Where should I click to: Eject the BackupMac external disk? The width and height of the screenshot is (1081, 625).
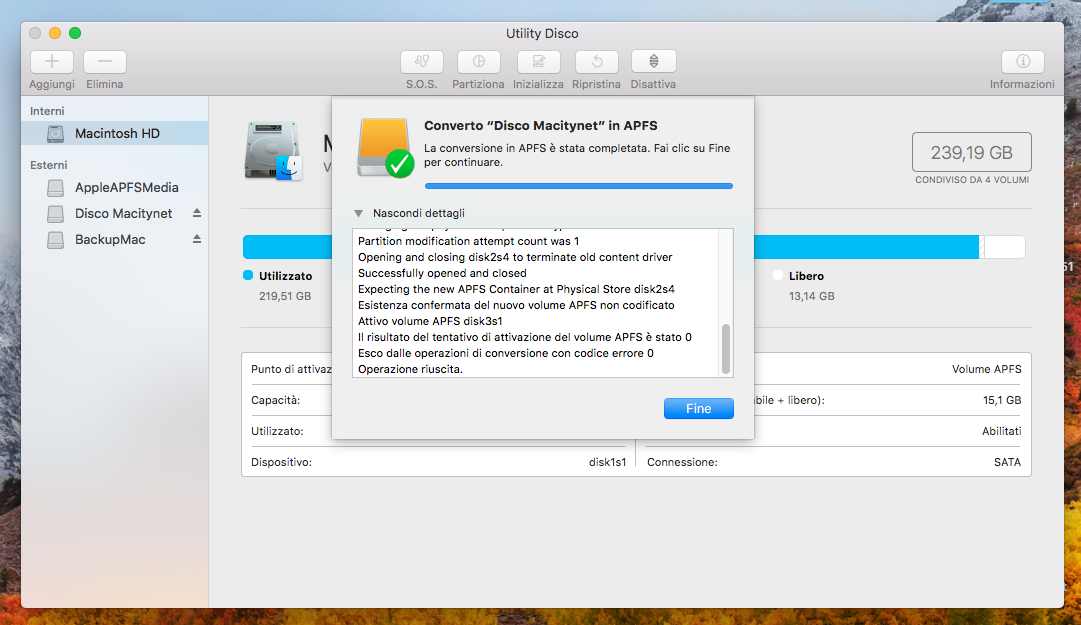tap(197, 239)
